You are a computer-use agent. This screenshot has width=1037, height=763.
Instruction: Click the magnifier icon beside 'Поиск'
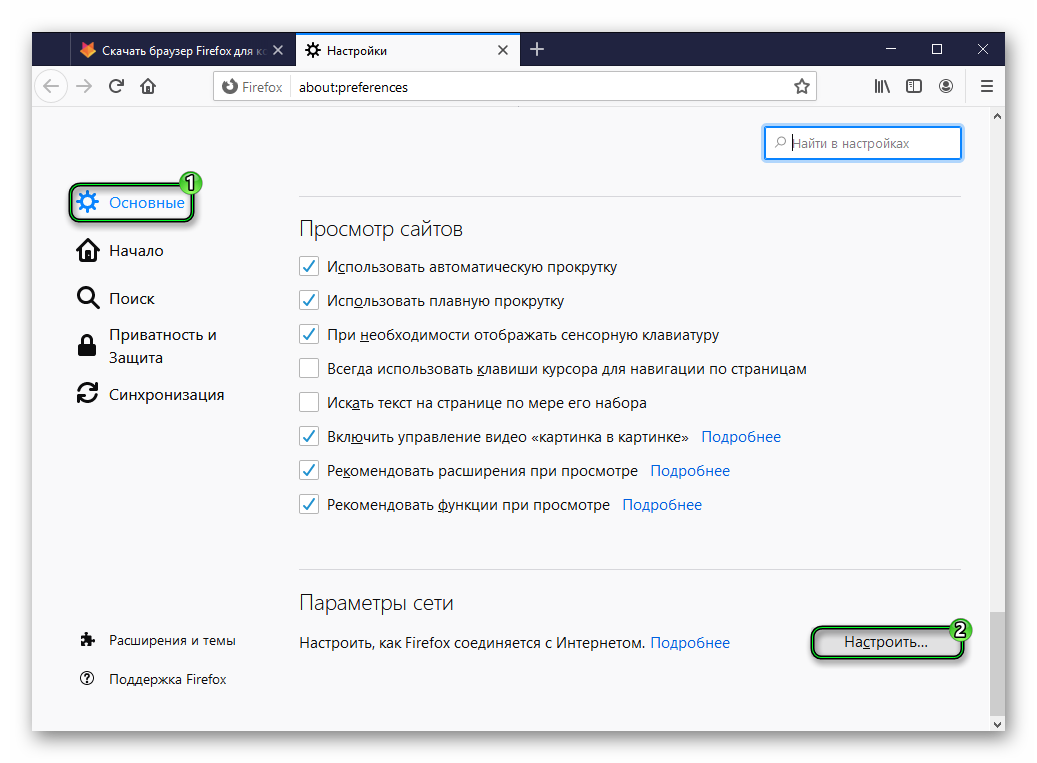point(87,298)
